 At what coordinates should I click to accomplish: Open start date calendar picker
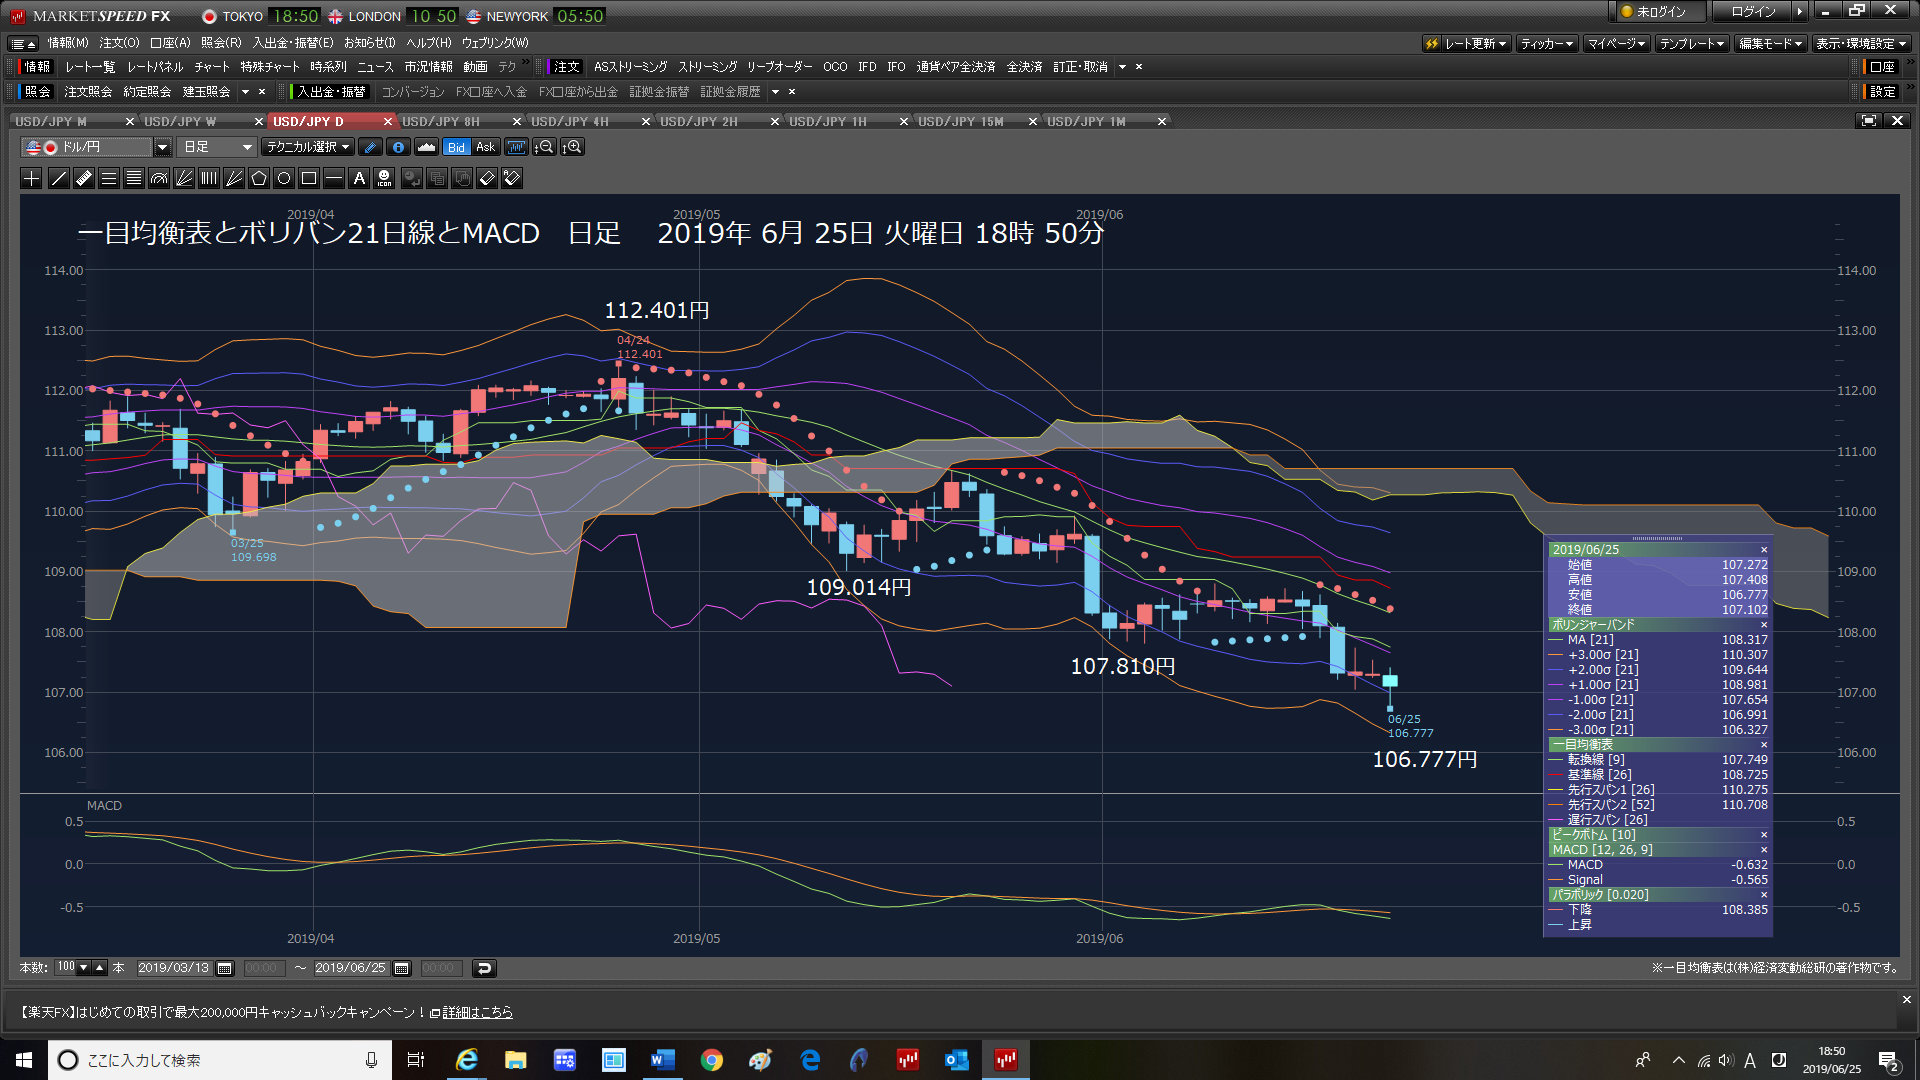(x=225, y=968)
